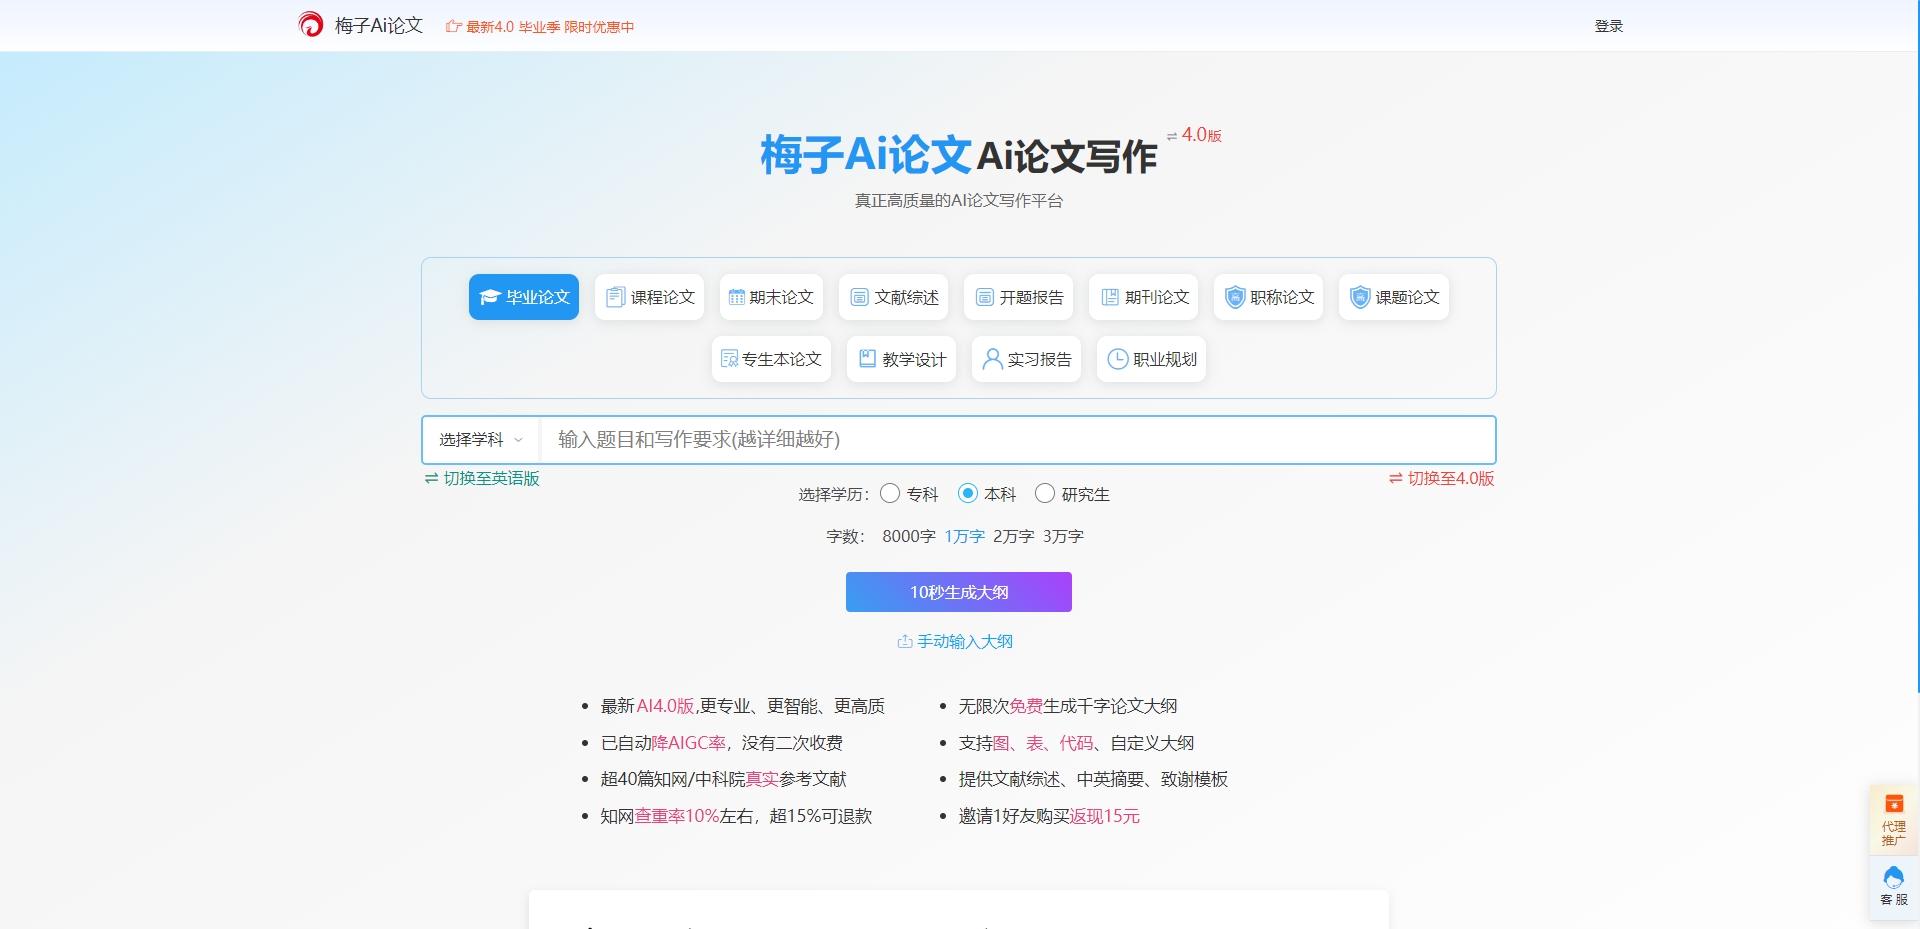Click the 最新4.0 毕业季 限时优惠中 promo link
Image resolution: width=1920 pixels, height=929 pixels.
550,27
